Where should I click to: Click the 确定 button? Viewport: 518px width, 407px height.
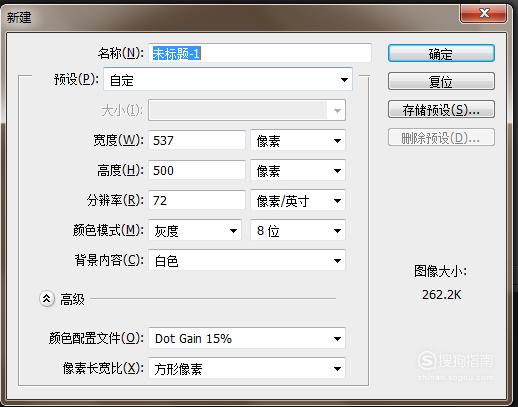(441, 53)
